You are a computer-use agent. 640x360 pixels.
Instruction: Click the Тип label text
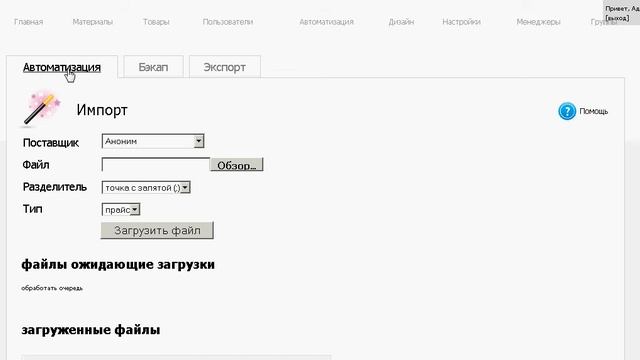tap(33, 209)
